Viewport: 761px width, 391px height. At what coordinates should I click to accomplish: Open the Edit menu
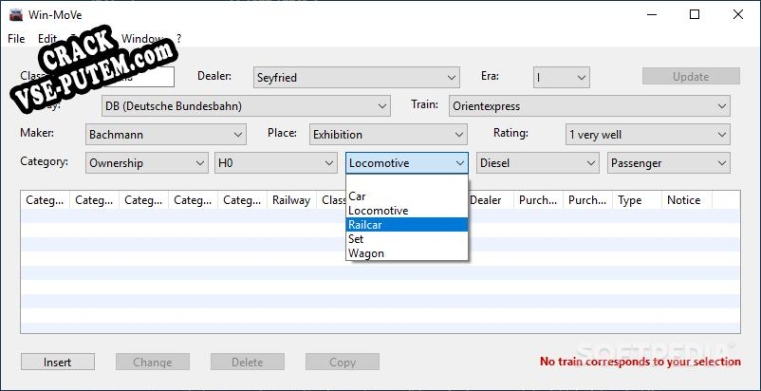47,39
